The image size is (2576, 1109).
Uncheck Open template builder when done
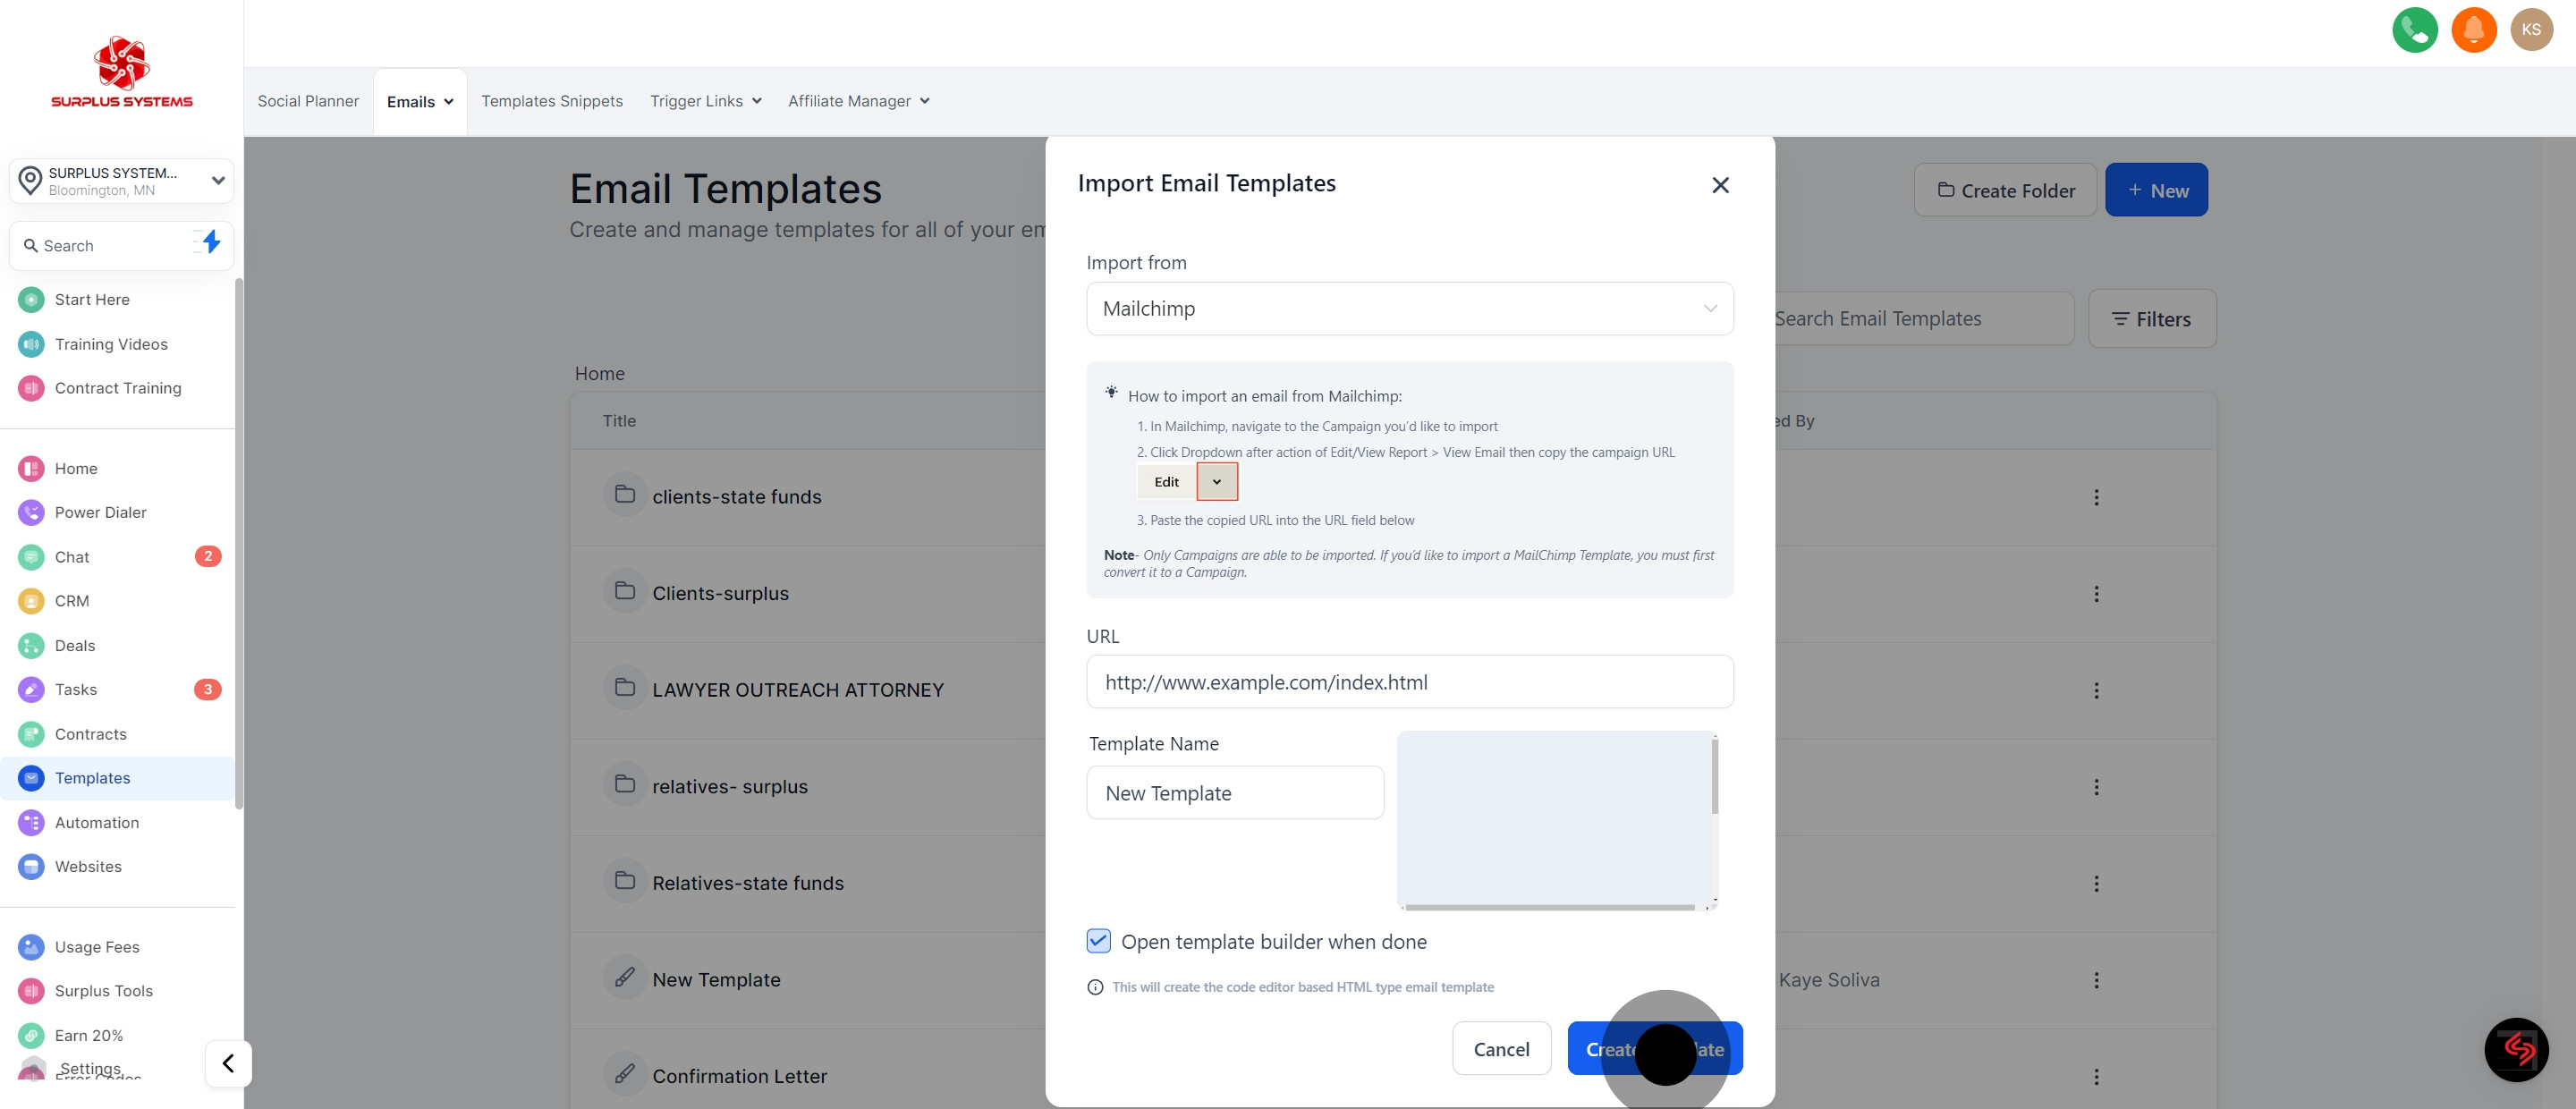[1098, 941]
